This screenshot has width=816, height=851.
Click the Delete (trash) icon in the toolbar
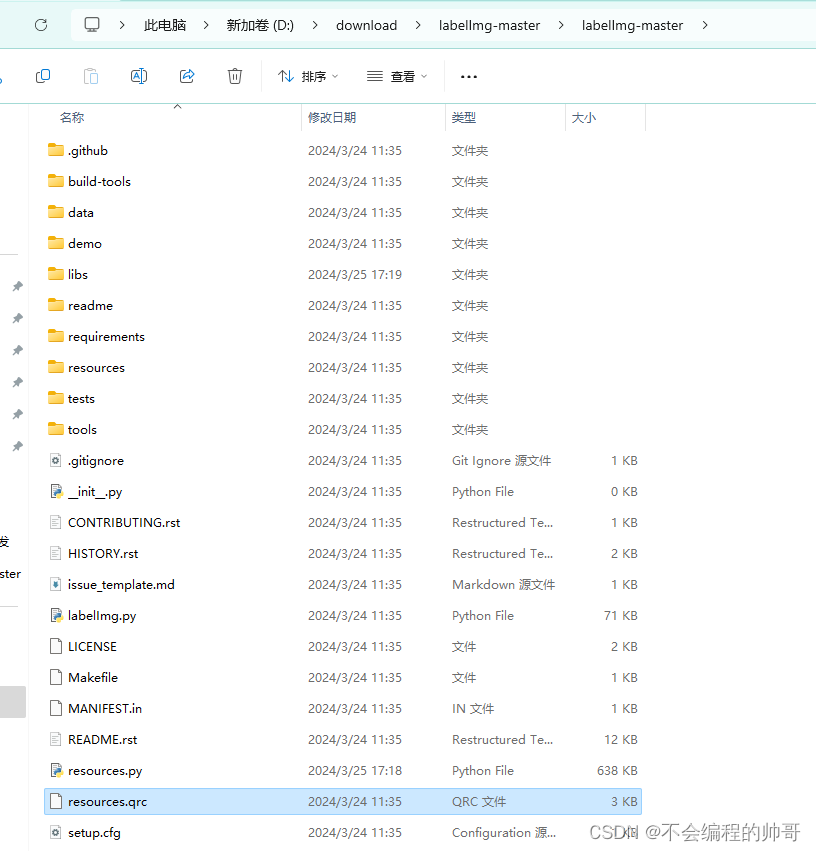pos(234,76)
